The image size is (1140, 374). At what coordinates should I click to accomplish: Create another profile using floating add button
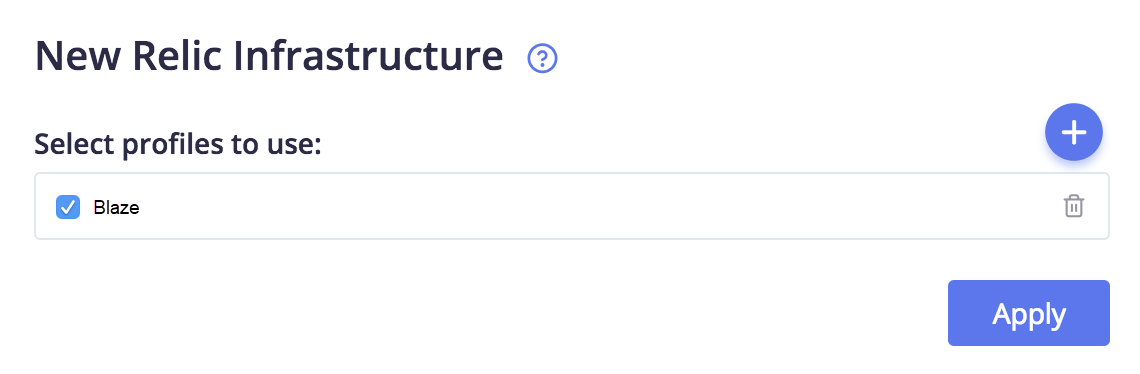pos(1074,132)
